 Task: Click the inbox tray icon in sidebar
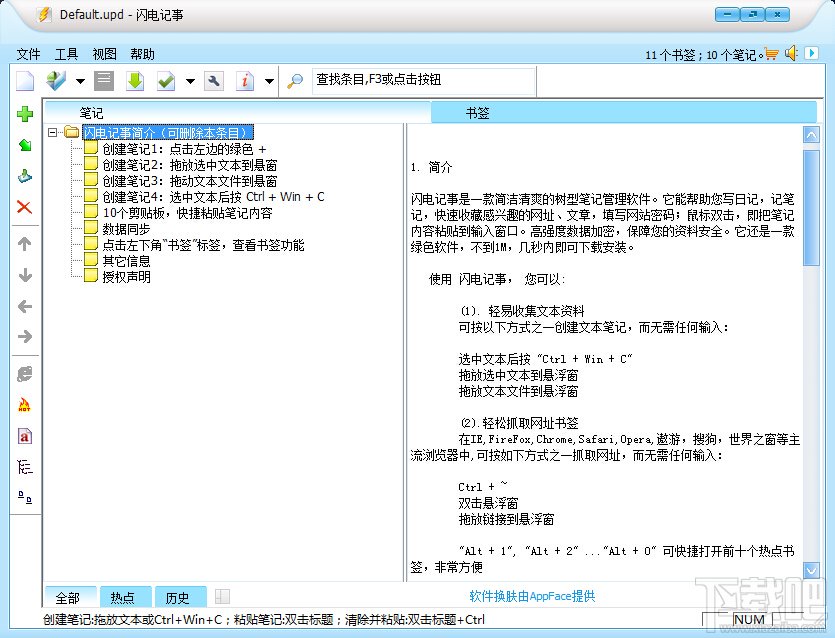coord(25,176)
